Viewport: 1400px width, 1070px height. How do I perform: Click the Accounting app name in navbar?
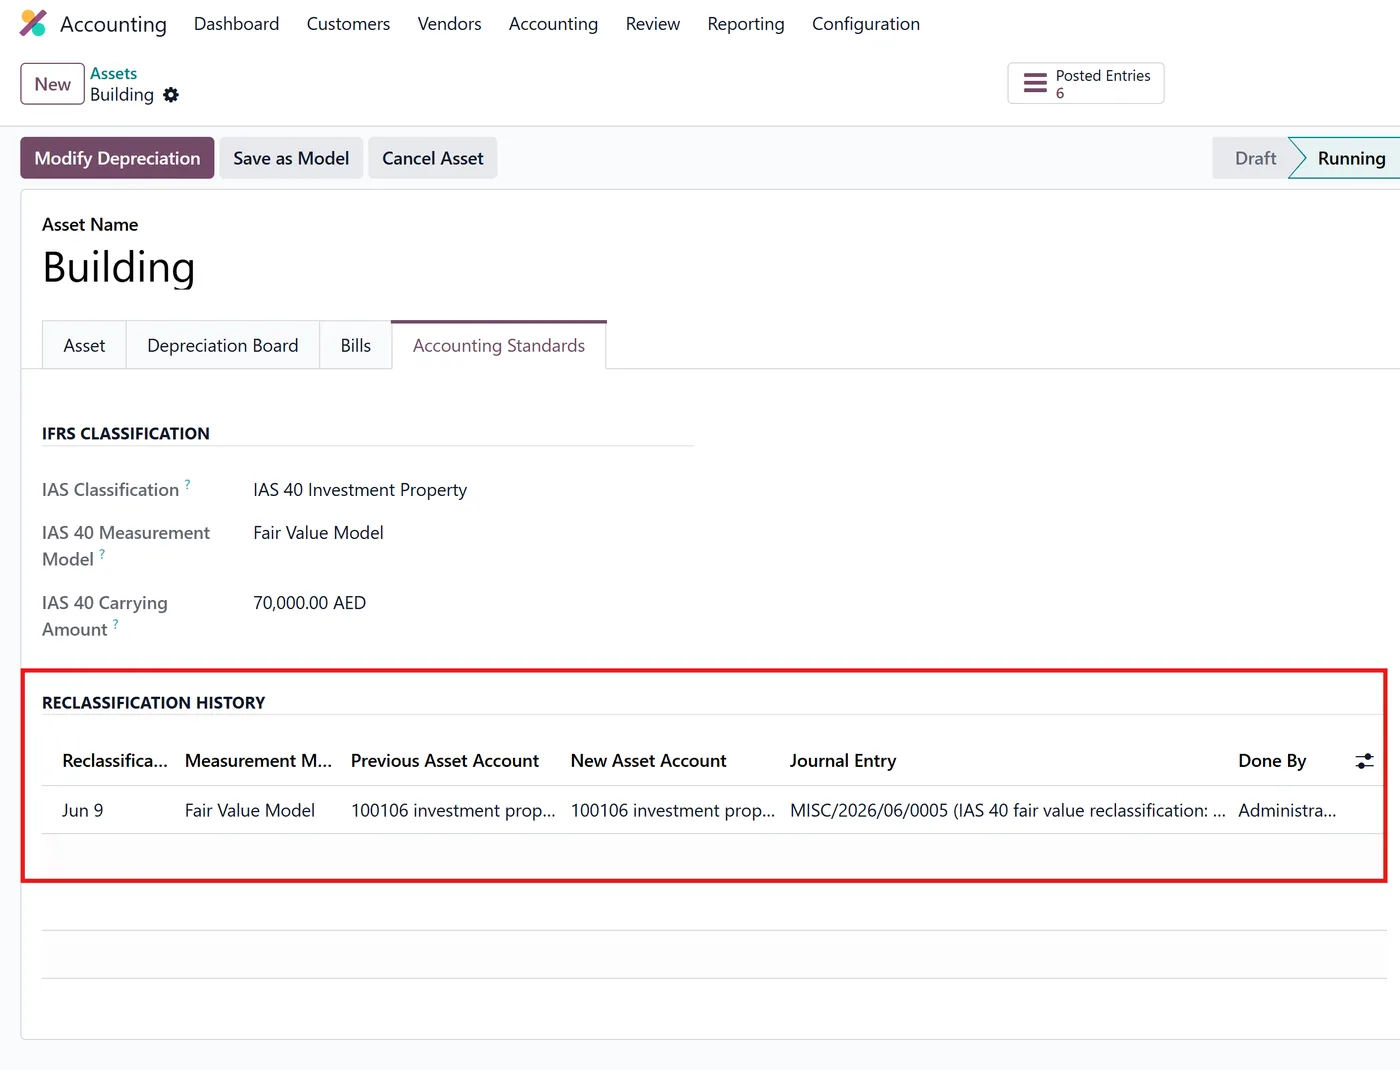(x=113, y=24)
